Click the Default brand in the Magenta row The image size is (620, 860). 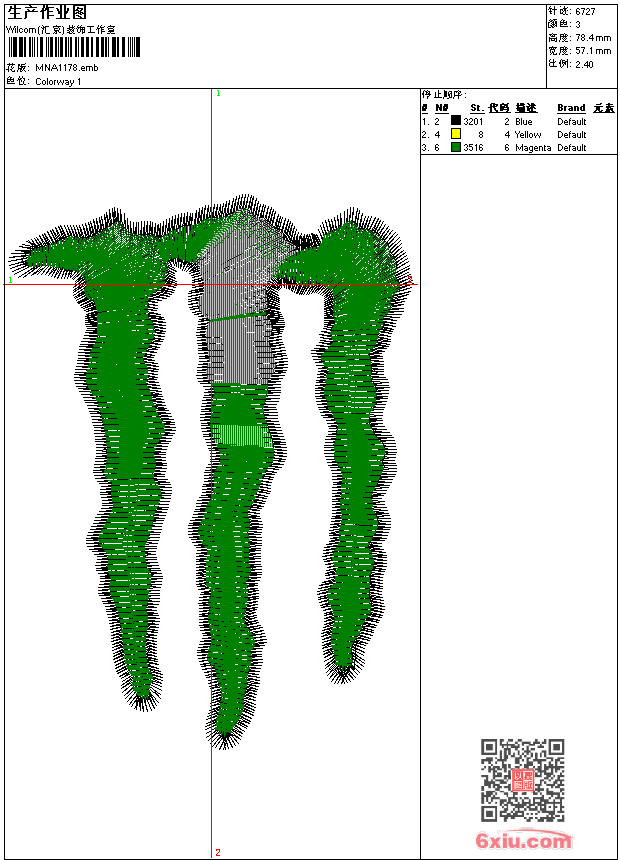pos(572,148)
